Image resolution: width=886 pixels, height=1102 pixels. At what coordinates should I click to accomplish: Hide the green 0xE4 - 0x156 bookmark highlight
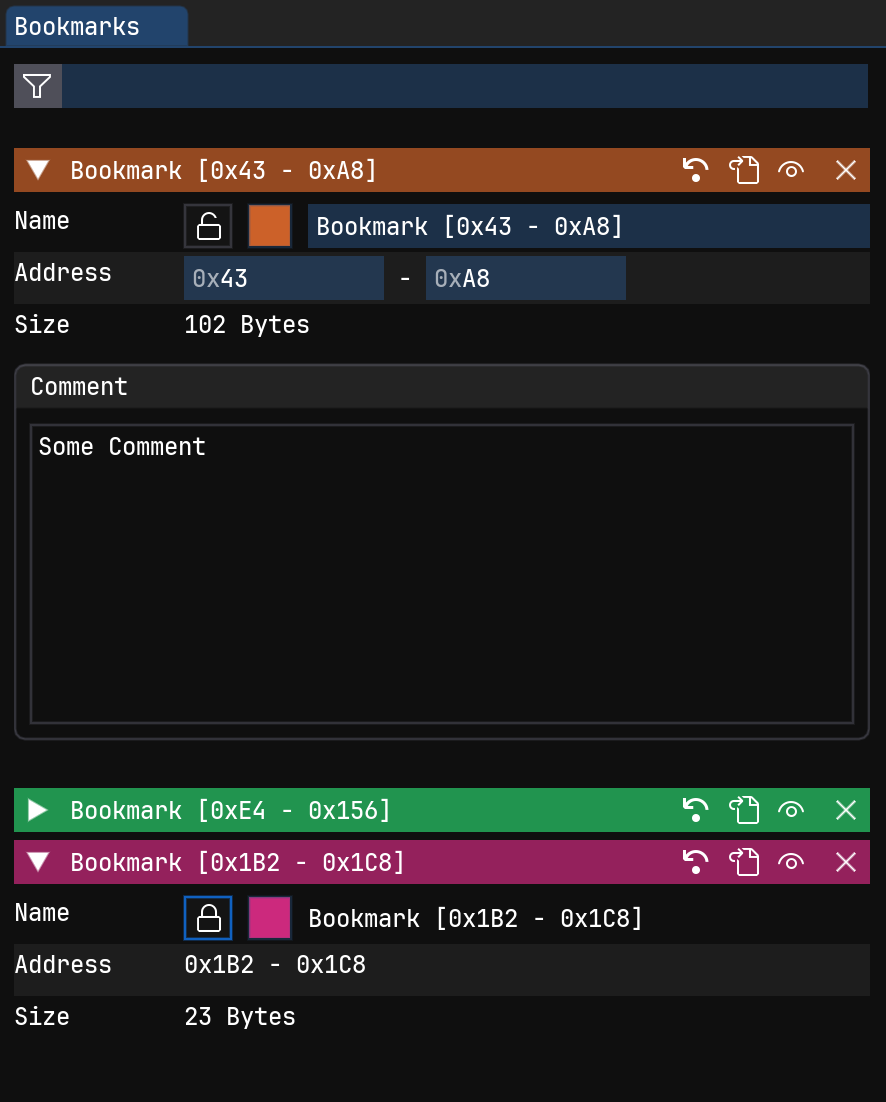click(x=791, y=810)
